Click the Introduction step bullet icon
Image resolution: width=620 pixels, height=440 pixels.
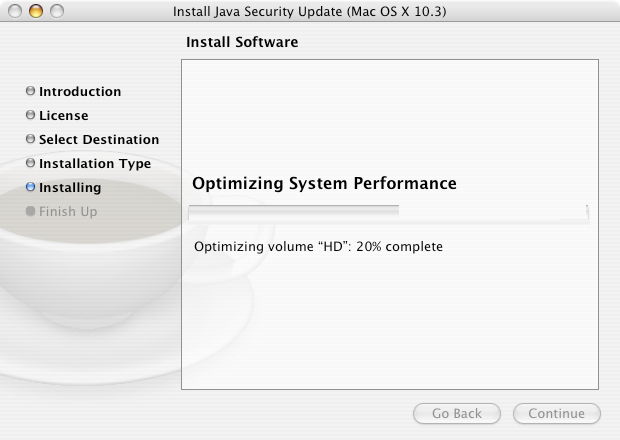click(30, 92)
